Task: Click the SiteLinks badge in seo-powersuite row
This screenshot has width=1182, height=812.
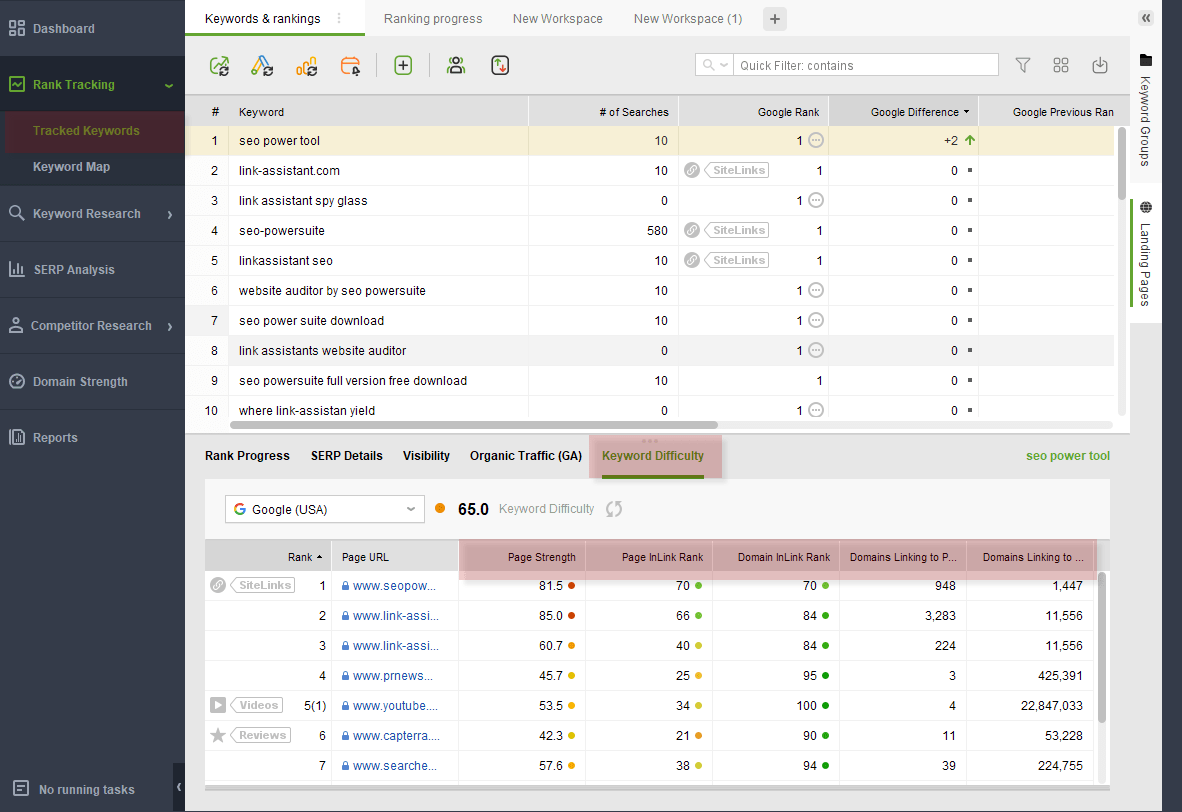Action: click(x=738, y=231)
